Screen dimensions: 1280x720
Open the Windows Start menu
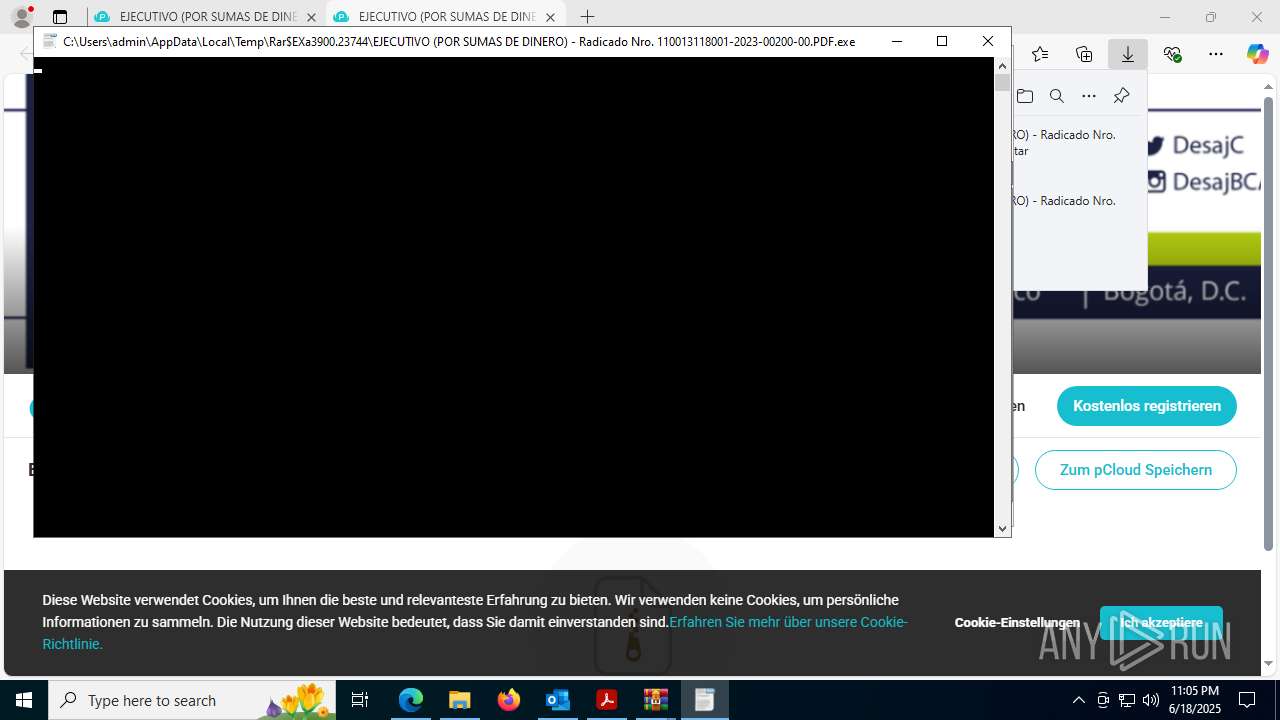point(24,700)
